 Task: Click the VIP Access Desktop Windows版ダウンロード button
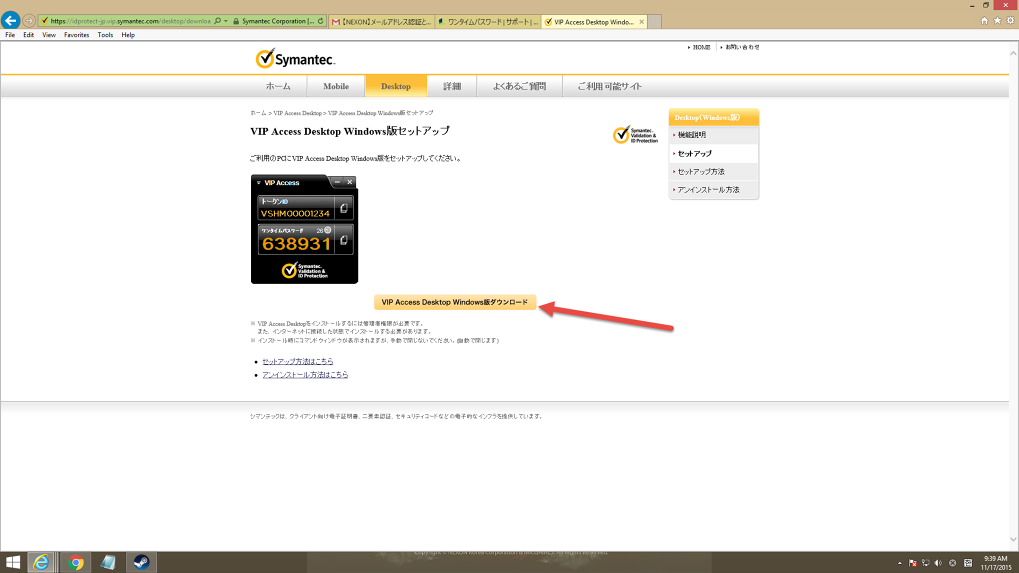pyautogui.click(x=454, y=302)
